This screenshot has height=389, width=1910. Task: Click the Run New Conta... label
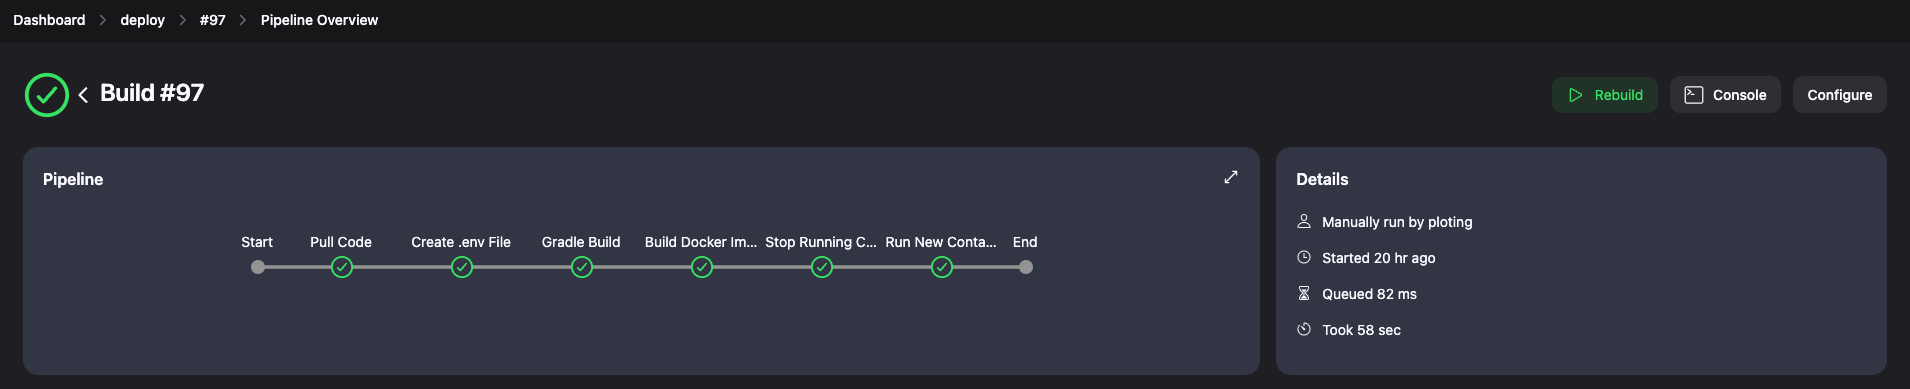point(941,242)
